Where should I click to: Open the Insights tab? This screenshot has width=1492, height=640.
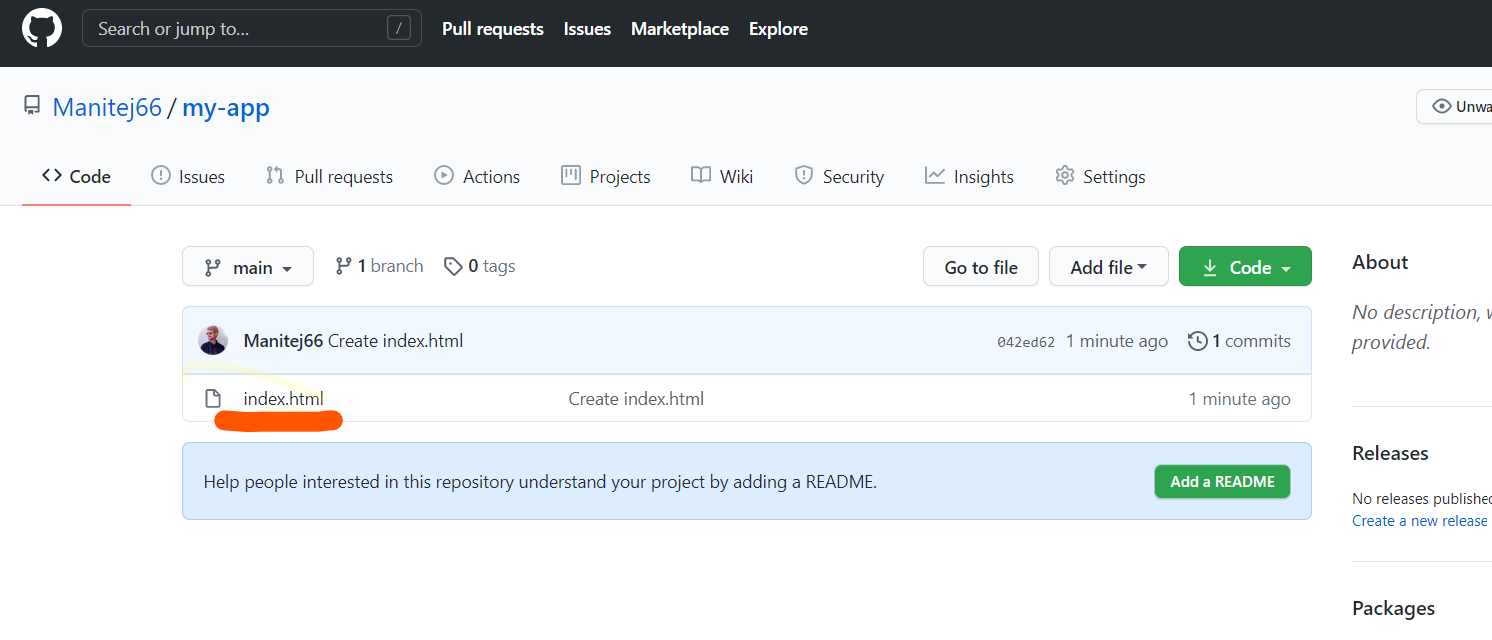coord(969,176)
